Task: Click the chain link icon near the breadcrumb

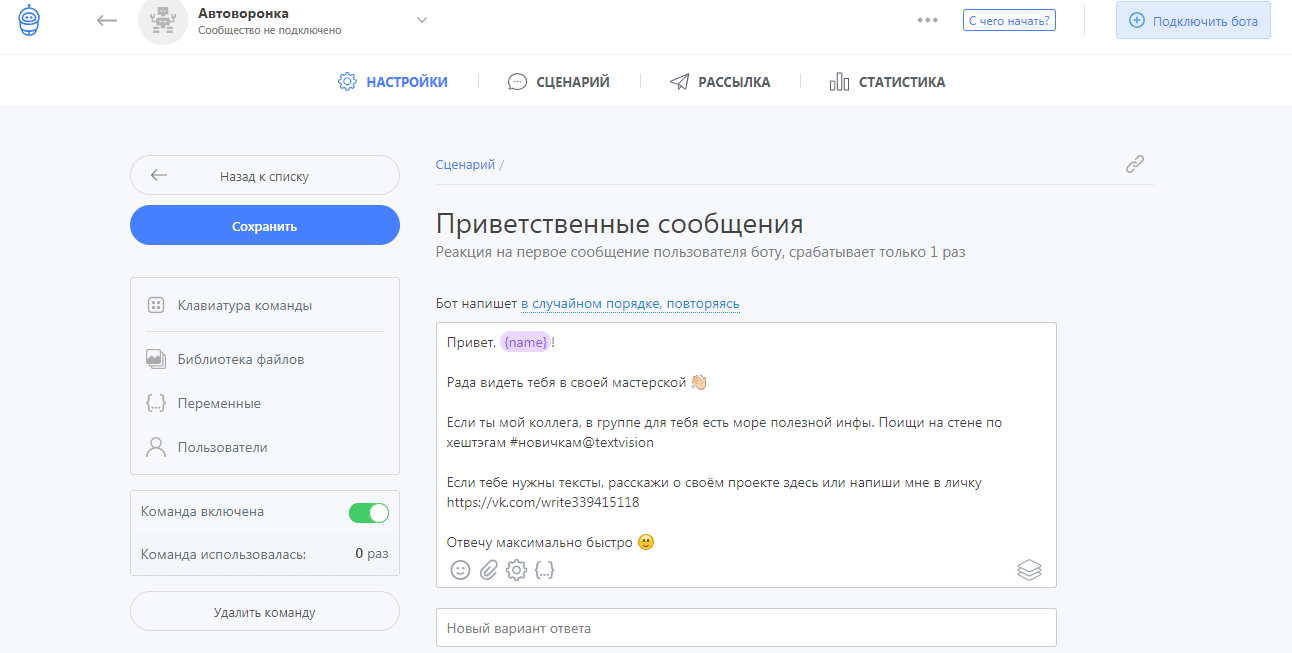Action: coord(1135,163)
